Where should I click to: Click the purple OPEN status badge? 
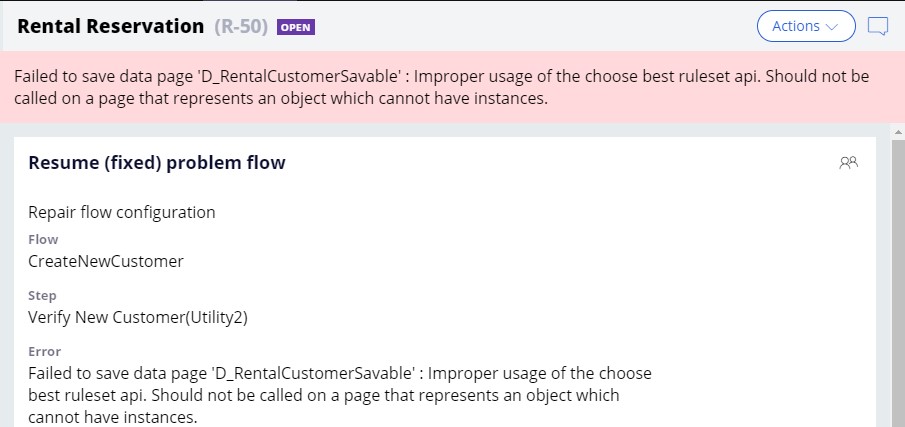(x=296, y=27)
